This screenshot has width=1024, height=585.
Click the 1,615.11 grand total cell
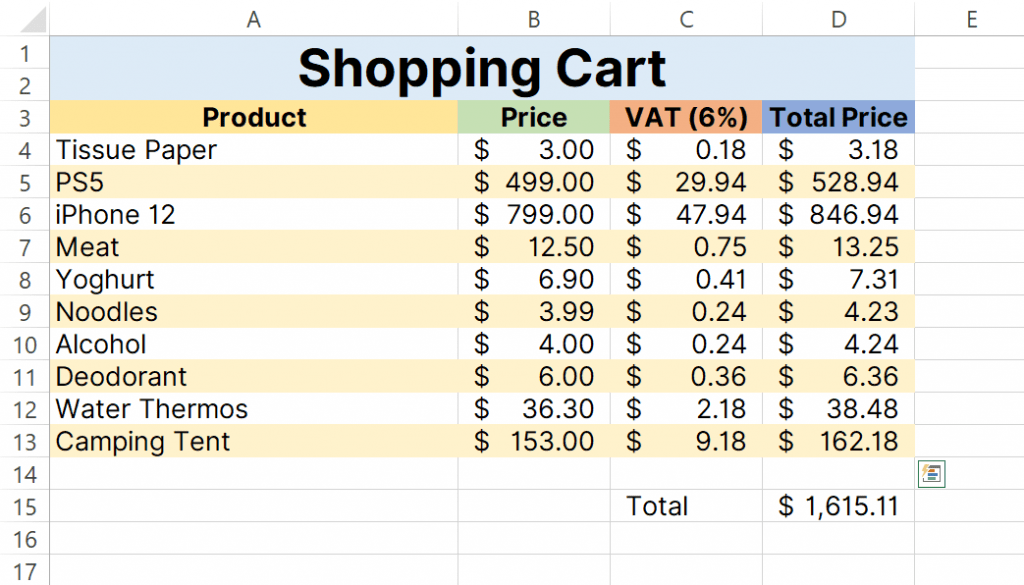839,506
